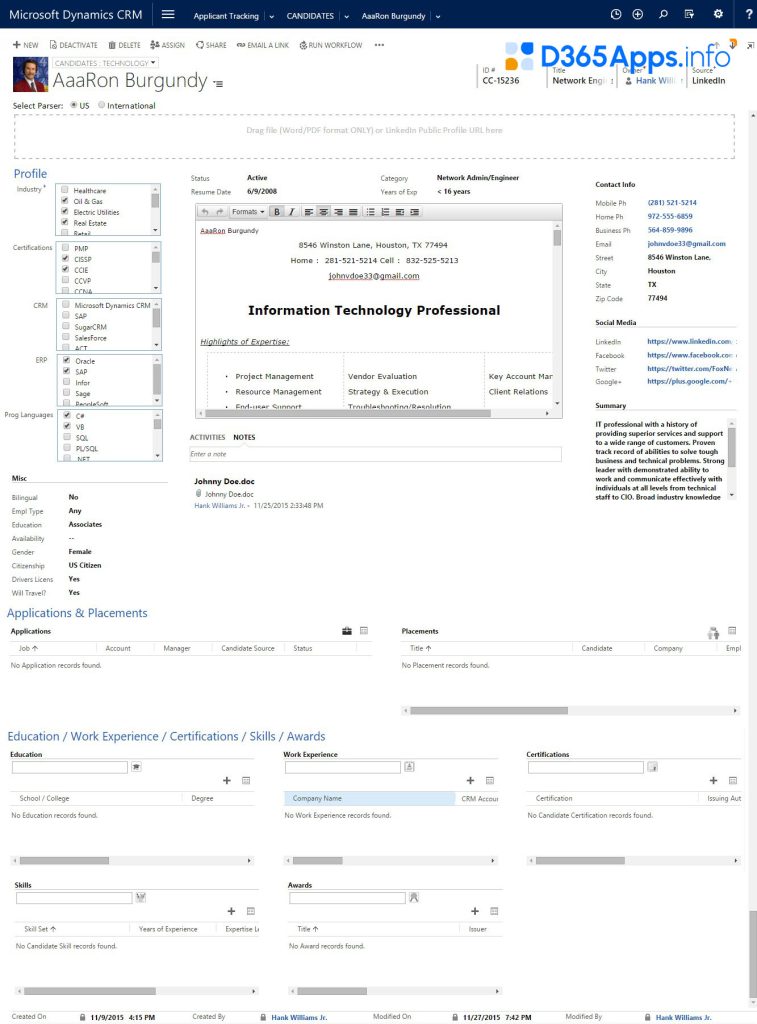Toggle bold in resume editor

[277, 212]
